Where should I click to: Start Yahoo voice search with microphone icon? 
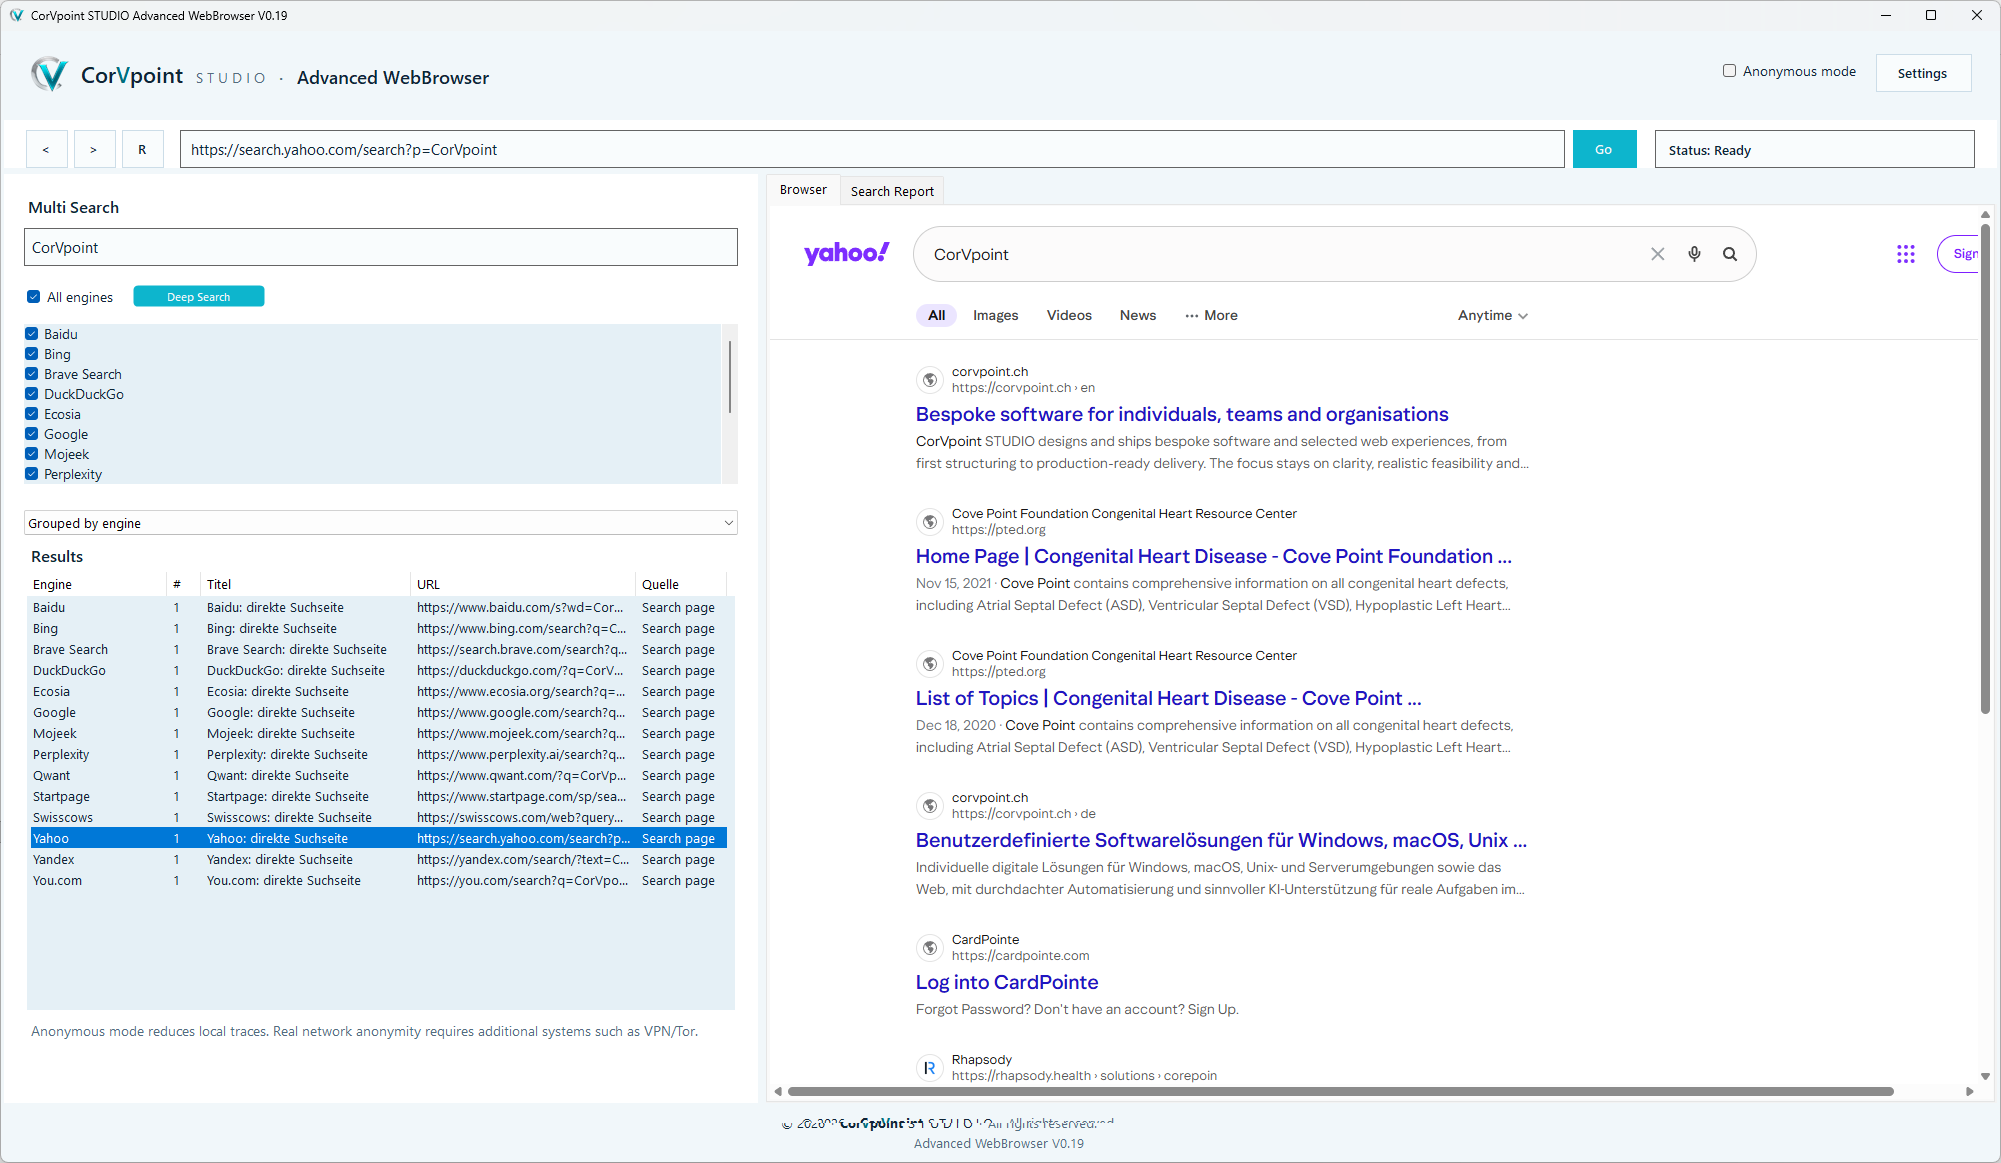click(x=1694, y=254)
